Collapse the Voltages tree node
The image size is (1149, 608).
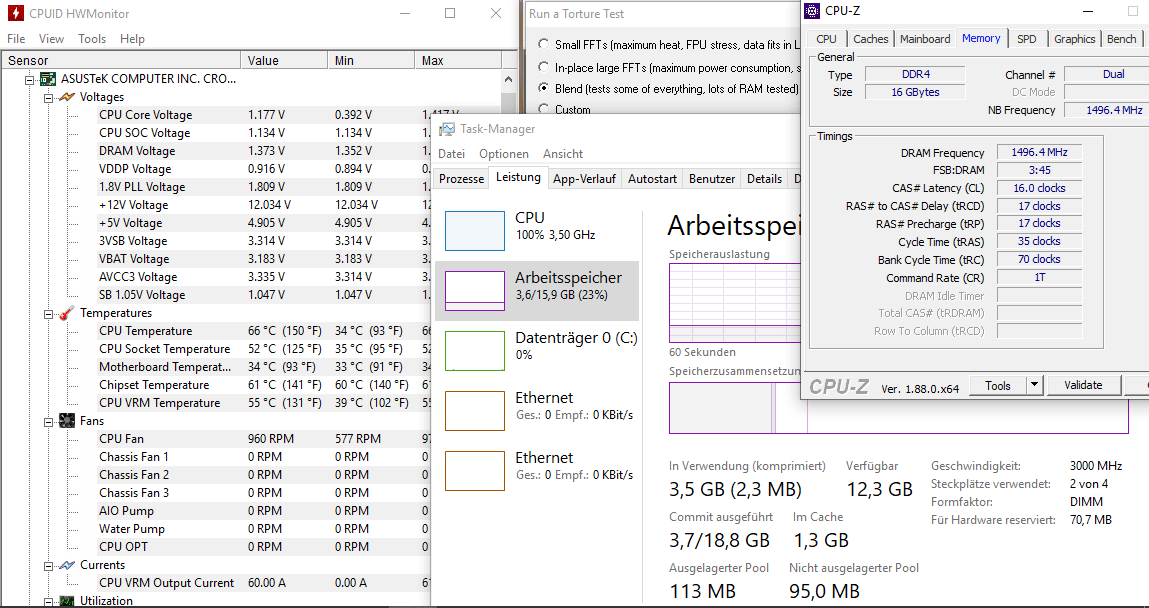pyautogui.click(x=48, y=97)
